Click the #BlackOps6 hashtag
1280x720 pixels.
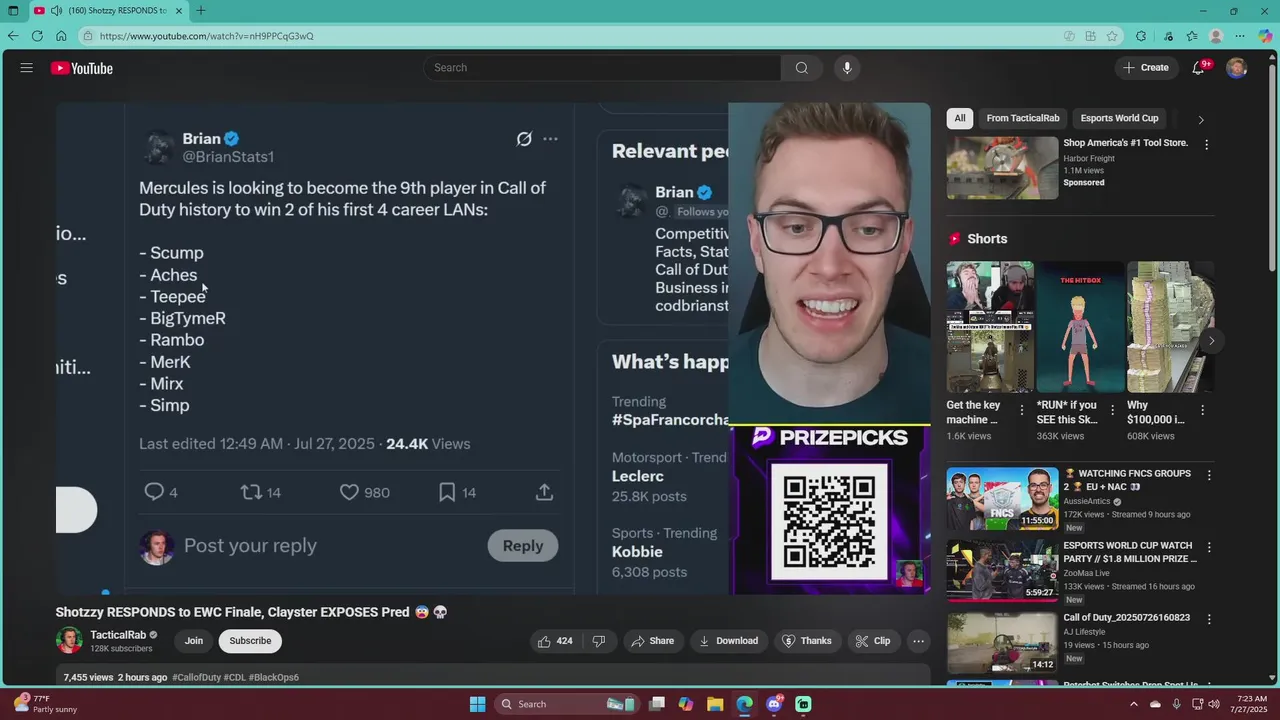273,677
